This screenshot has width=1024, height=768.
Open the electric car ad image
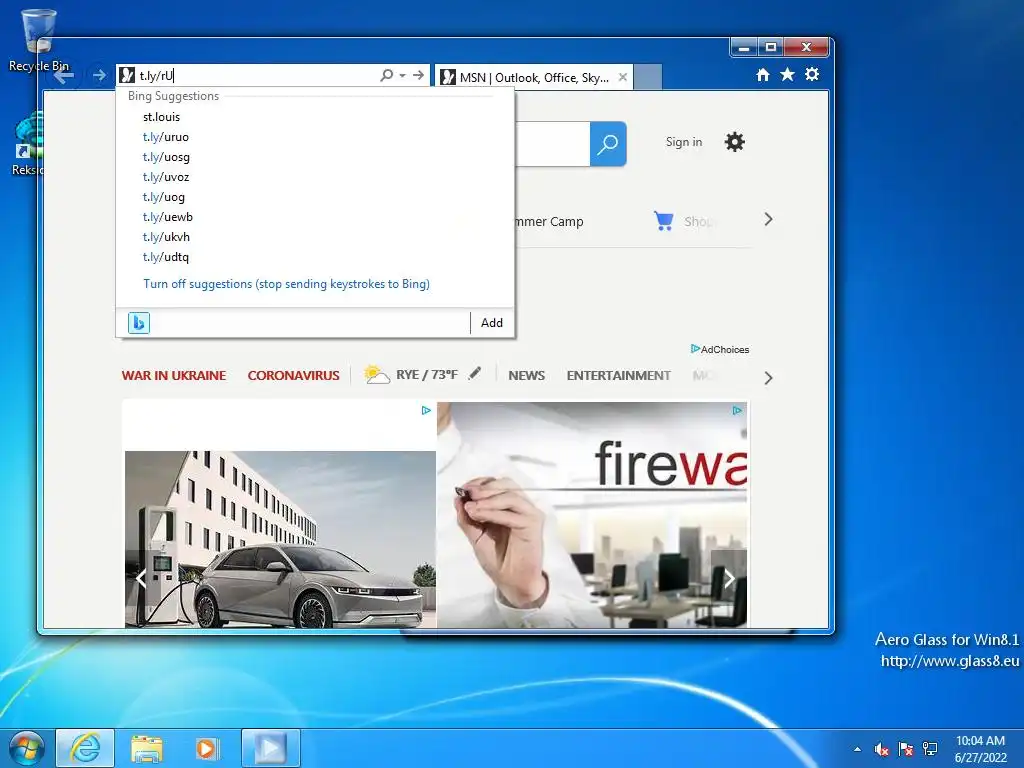click(x=280, y=539)
